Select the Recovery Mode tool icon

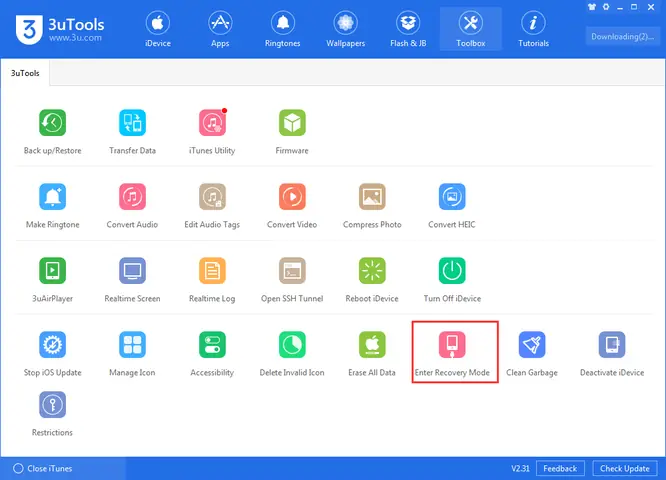pos(452,344)
